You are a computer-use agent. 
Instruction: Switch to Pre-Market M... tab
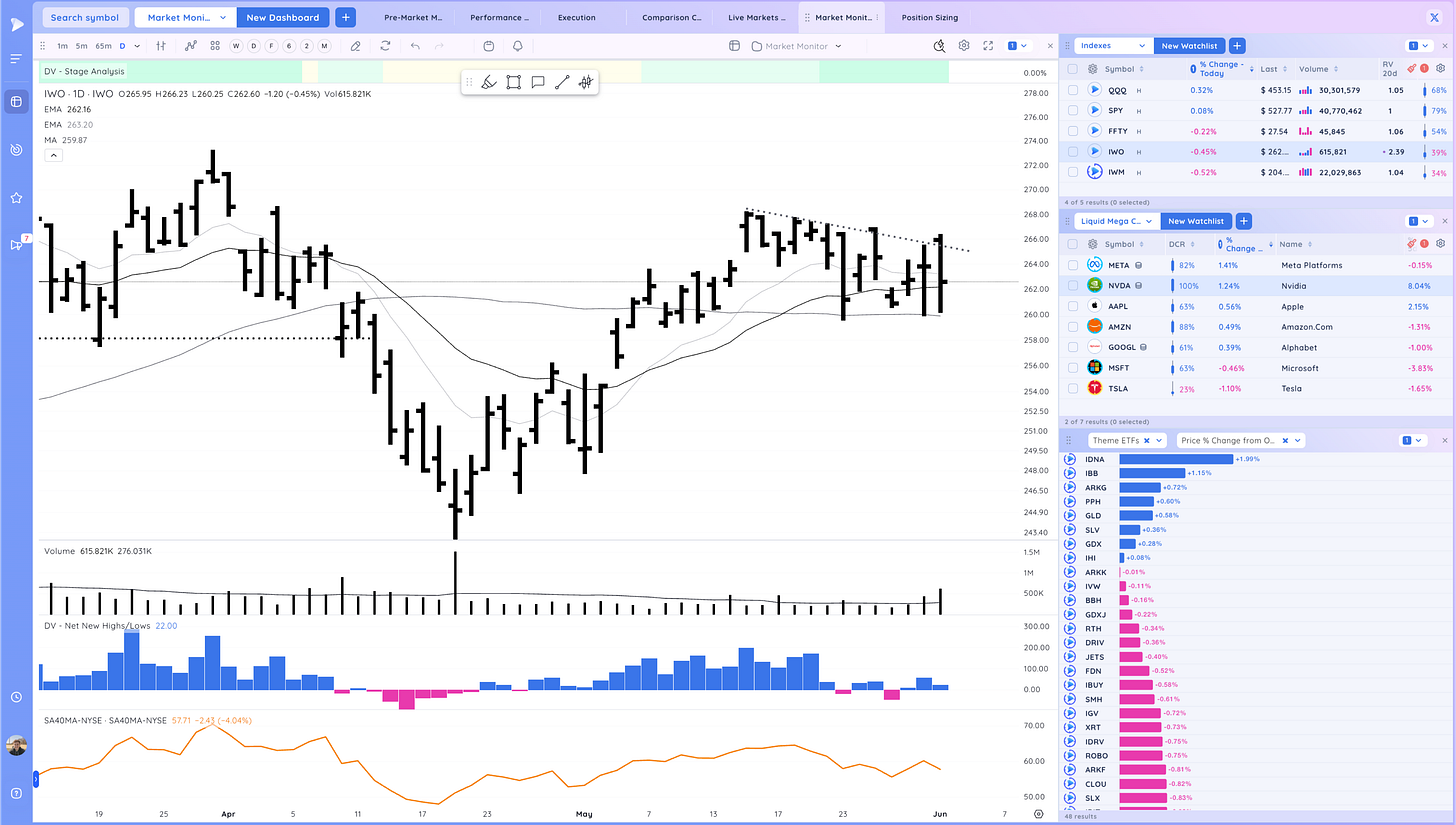pyautogui.click(x=415, y=17)
